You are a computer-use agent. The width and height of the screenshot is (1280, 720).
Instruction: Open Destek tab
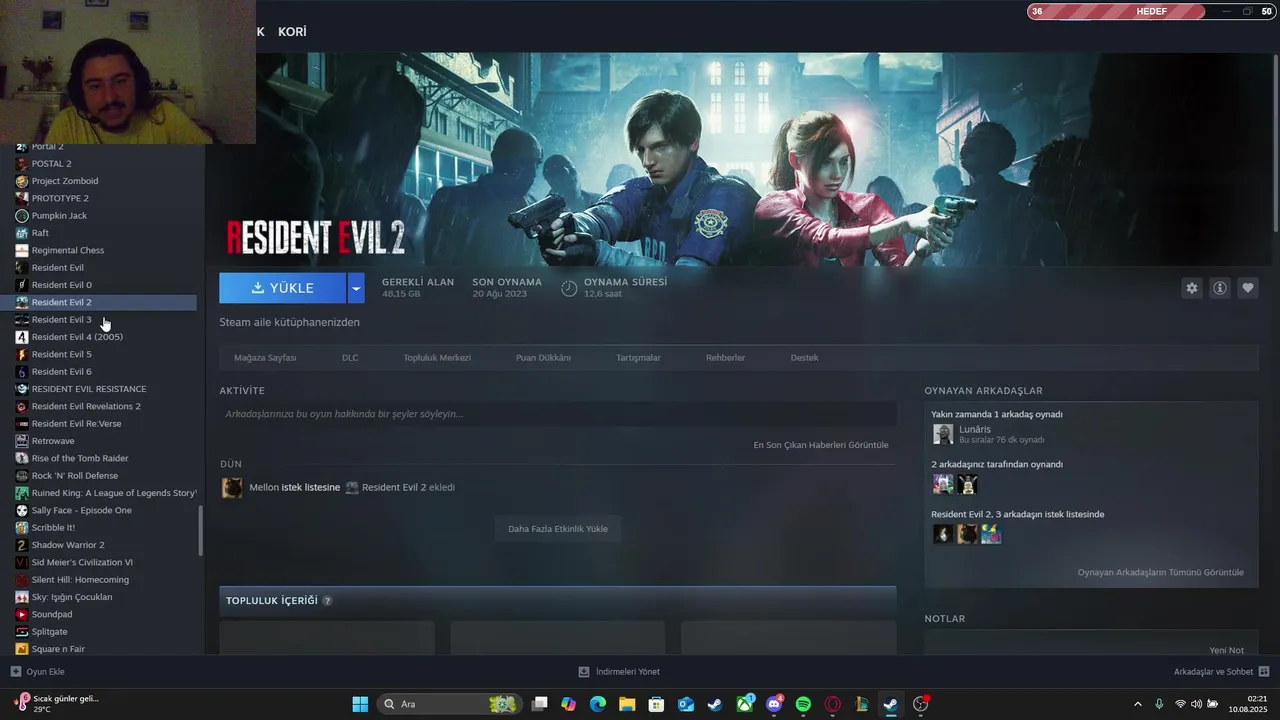pyautogui.click(x=804, y=358)
